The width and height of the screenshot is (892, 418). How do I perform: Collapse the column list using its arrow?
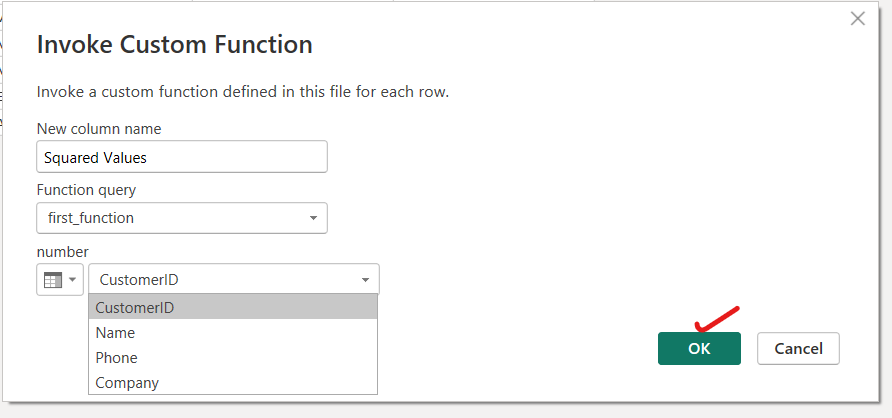tap(364, 280)
